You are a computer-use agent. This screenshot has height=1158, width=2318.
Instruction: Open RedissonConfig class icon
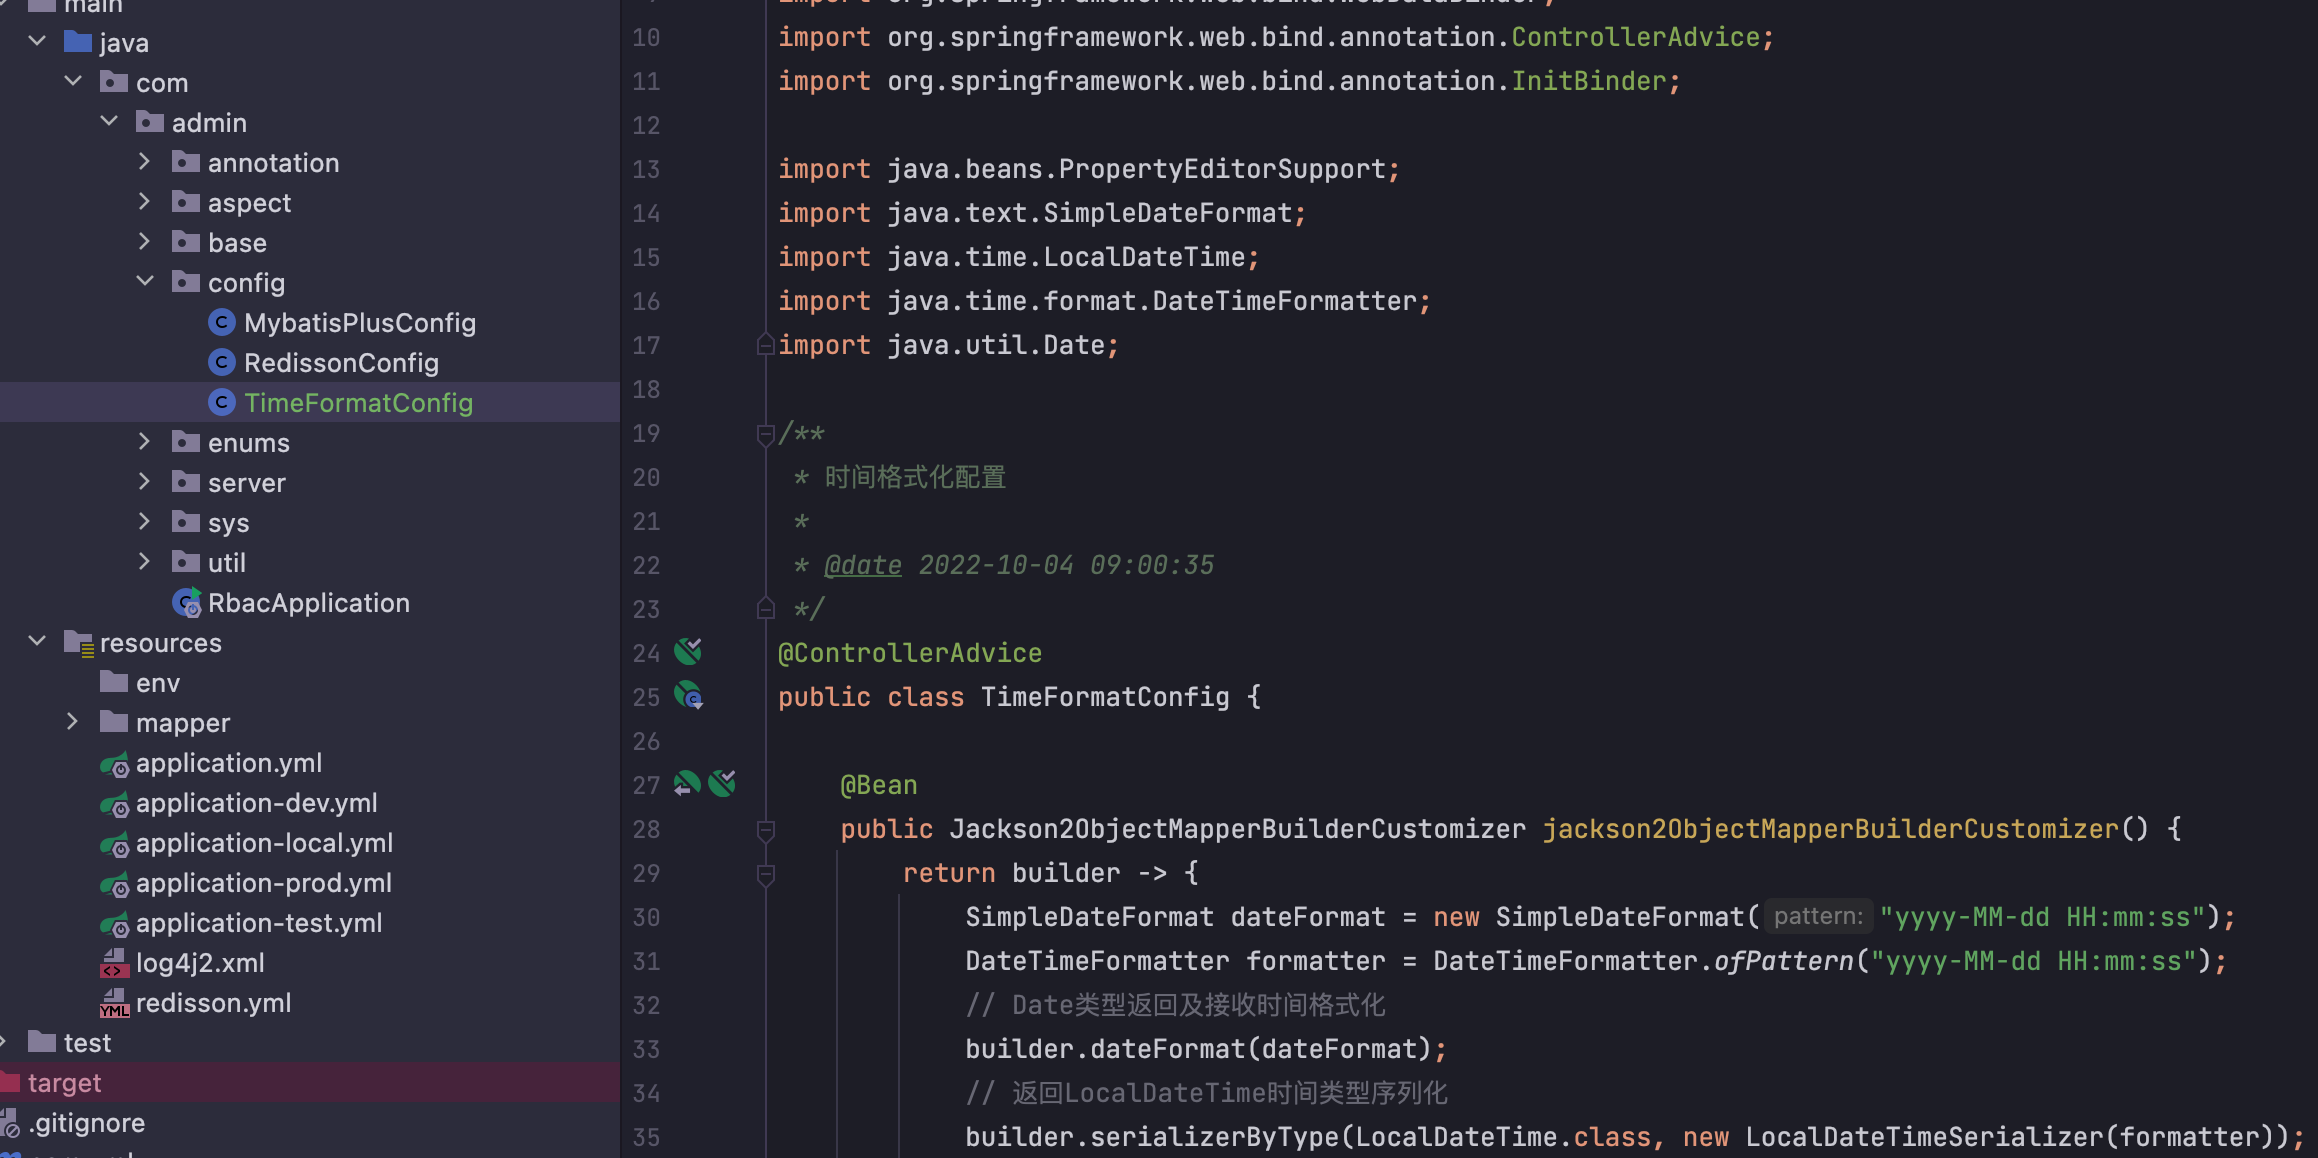(x=222, y=362)
